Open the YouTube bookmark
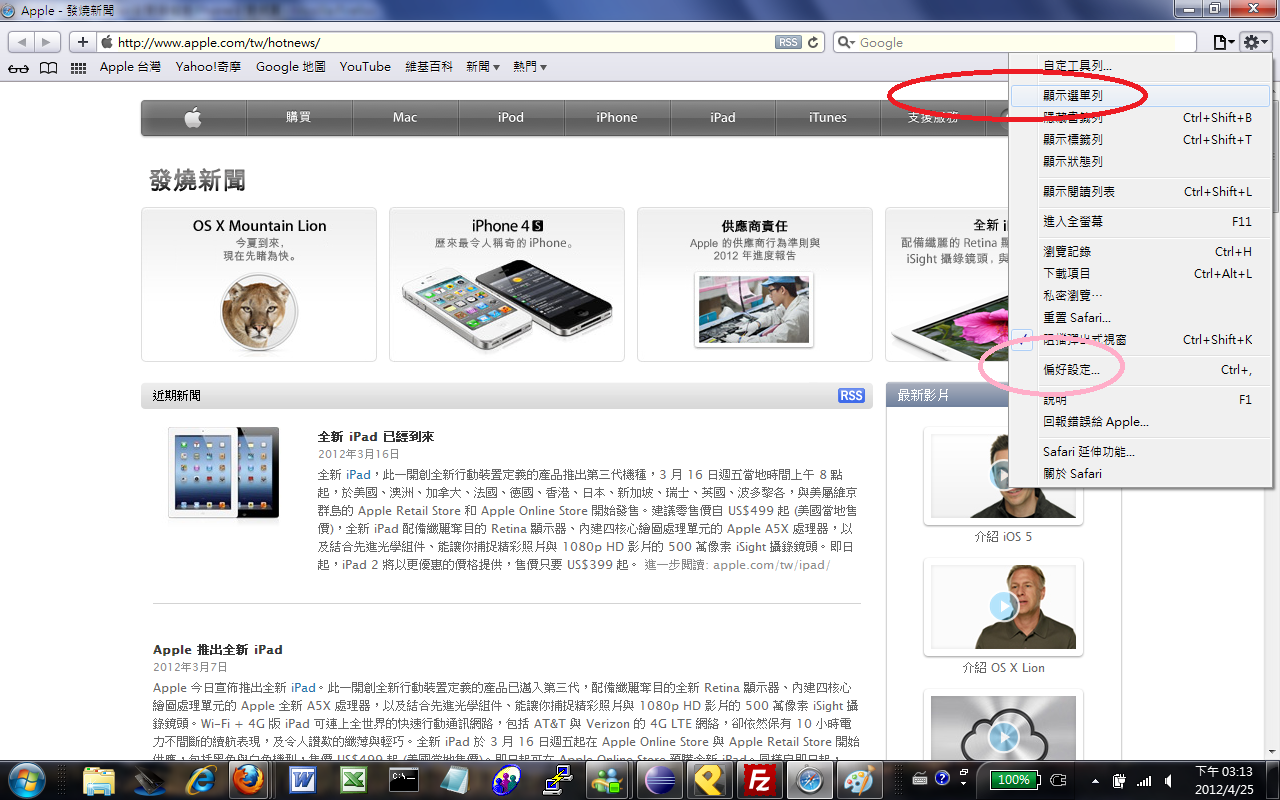This screenshot has height=800, width=1280. click(365, 67)
